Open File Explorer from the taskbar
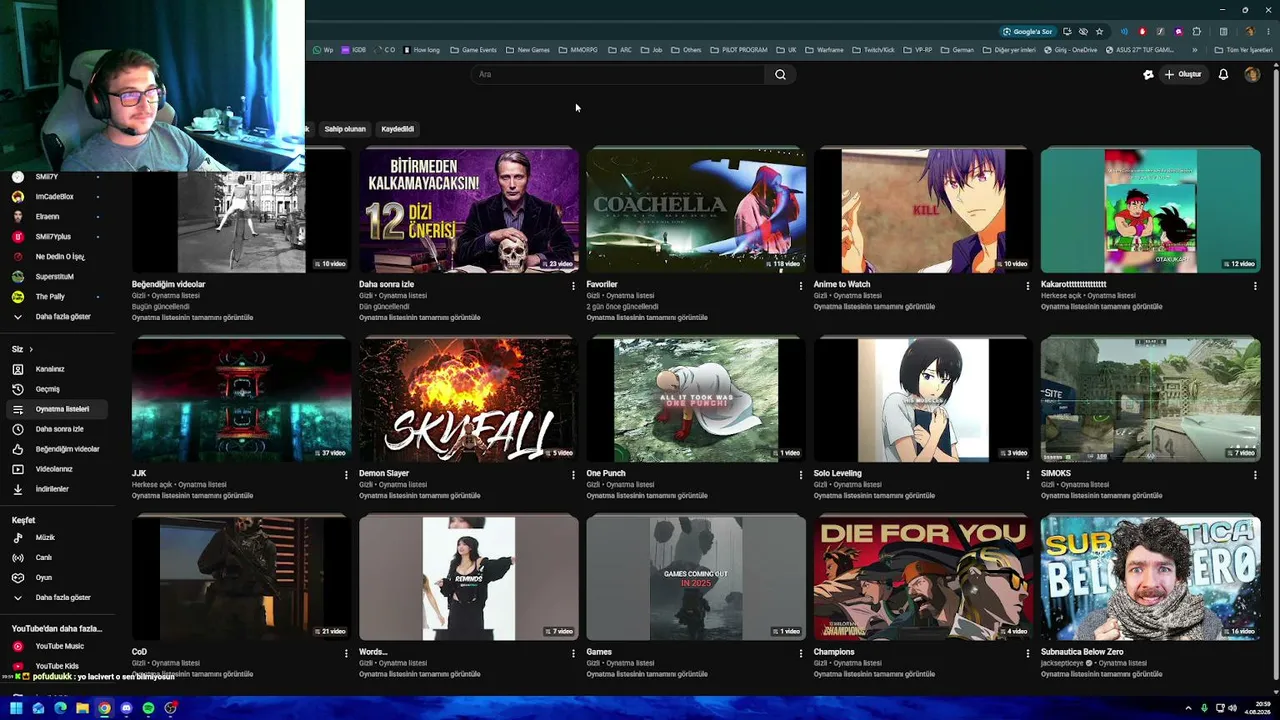The height and width of the screenshot is (720, 1280). [x=82, y=708]
